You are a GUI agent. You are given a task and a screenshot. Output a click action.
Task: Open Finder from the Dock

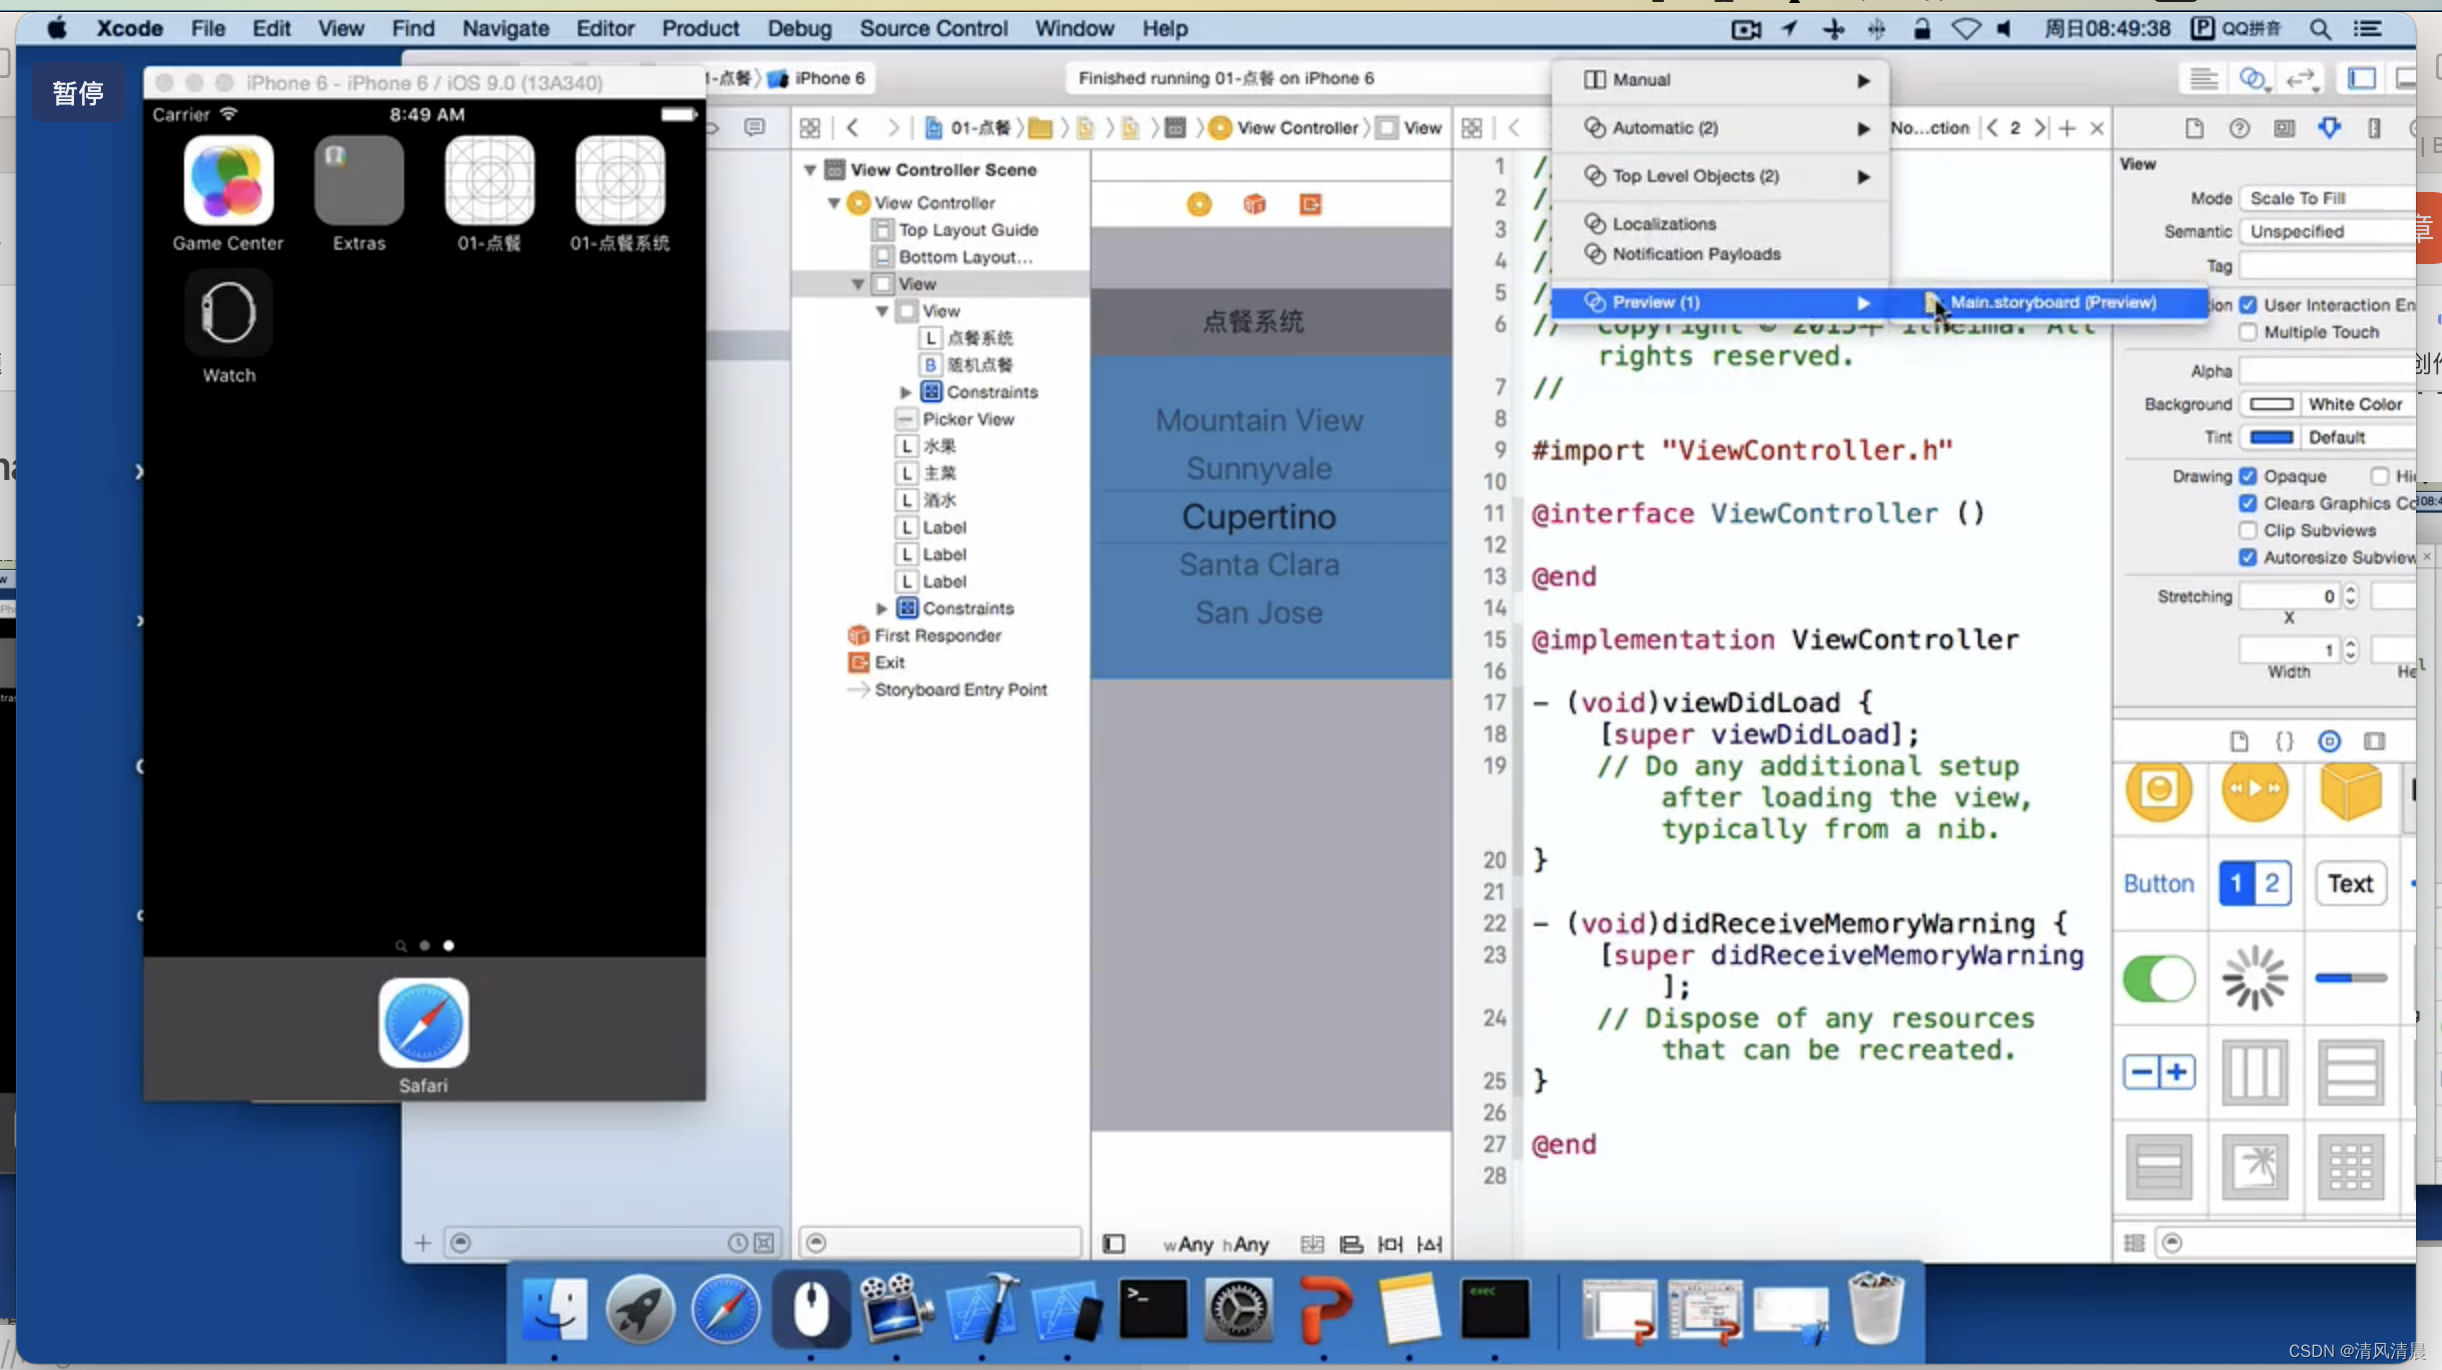(554, 1309)
